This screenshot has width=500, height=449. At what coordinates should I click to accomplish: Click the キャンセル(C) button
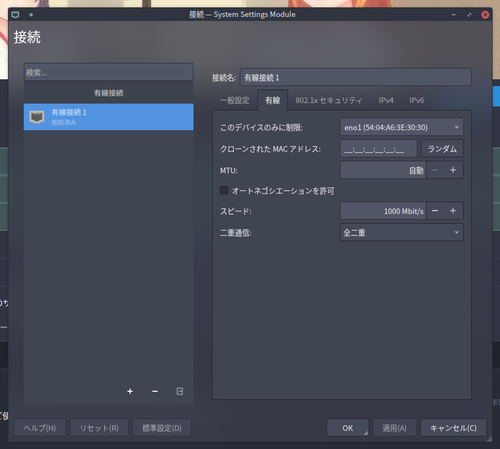point(453,428)
